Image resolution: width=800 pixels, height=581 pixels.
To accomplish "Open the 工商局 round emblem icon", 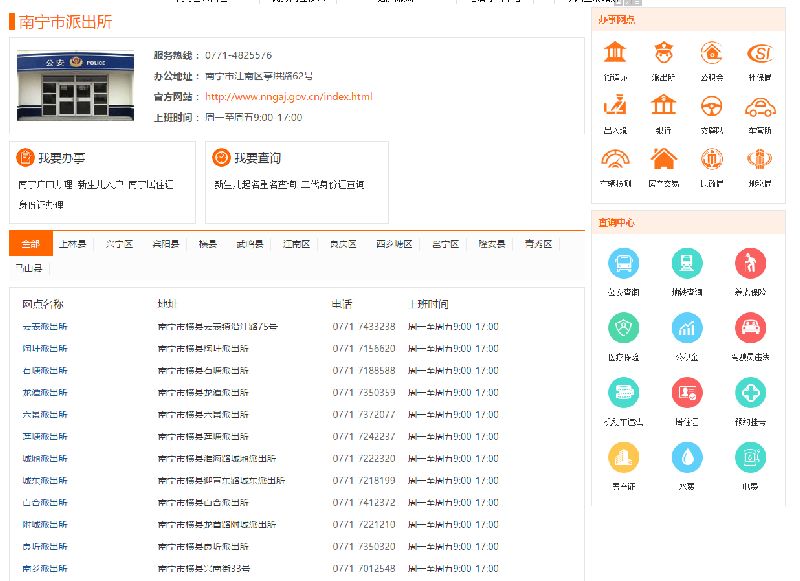I will [712, 159].
